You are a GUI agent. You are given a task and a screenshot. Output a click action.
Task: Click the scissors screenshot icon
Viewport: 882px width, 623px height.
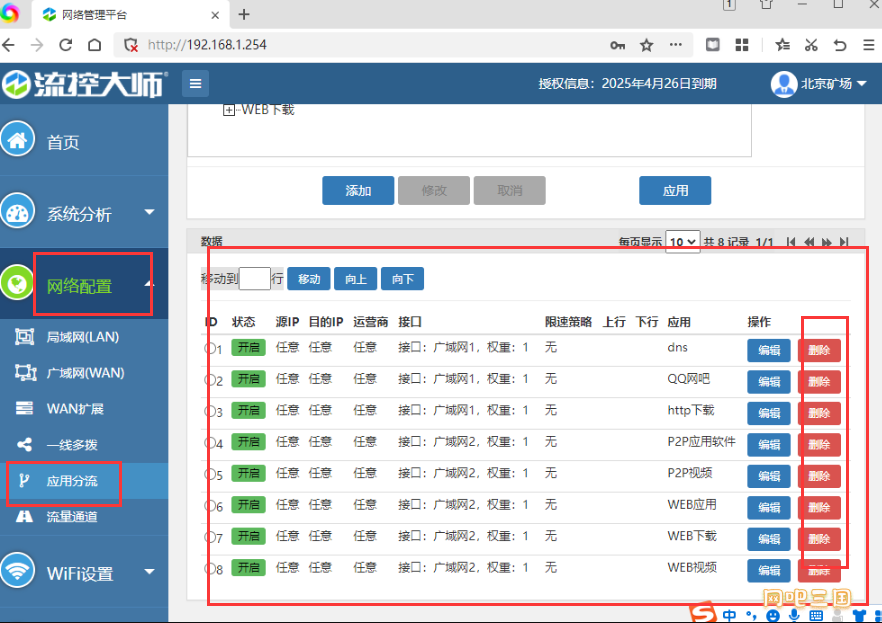pos(811,45)
